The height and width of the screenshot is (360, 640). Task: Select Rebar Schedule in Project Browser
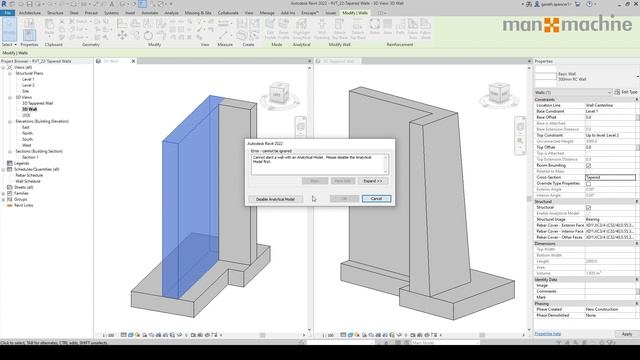click(x=29, y=176)
